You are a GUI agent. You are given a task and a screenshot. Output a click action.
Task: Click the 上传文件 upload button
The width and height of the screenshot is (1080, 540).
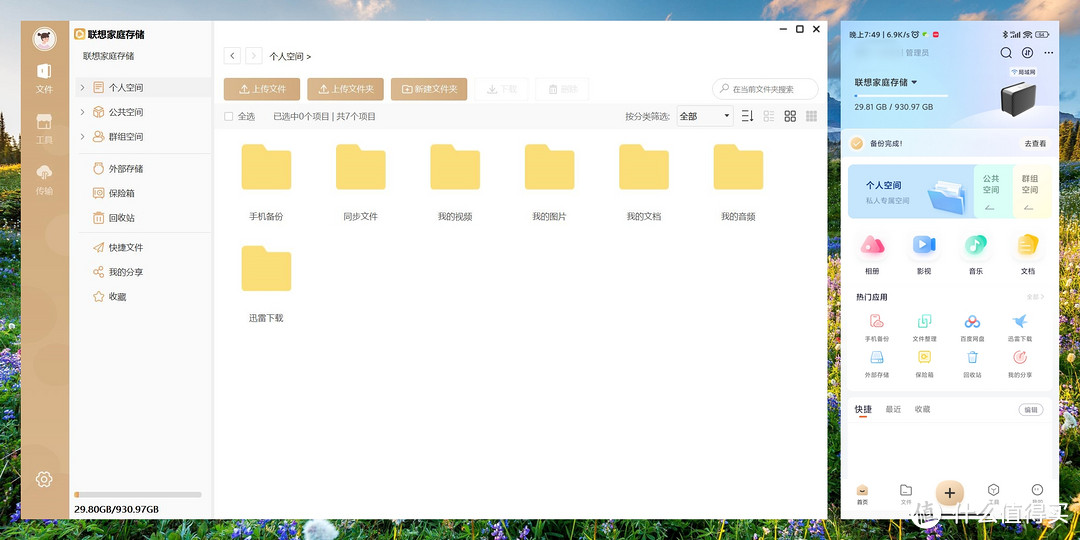(x=261, y=89)
